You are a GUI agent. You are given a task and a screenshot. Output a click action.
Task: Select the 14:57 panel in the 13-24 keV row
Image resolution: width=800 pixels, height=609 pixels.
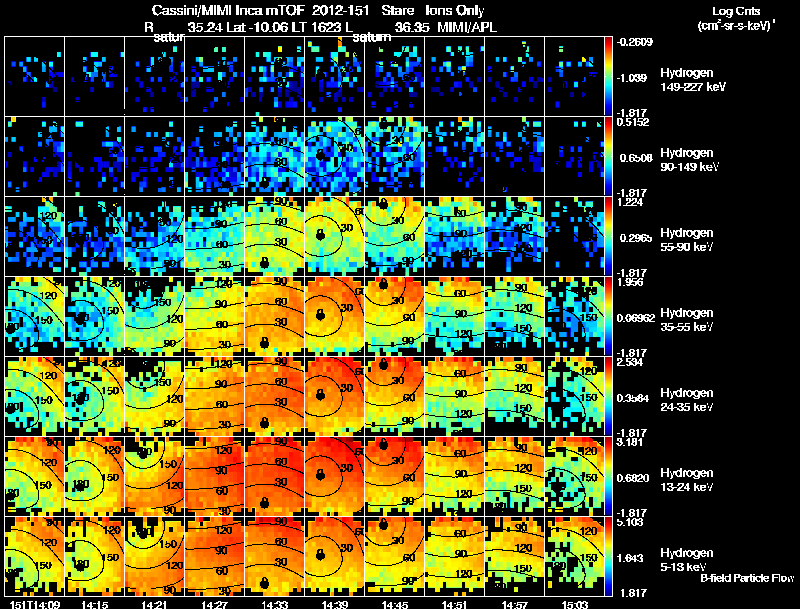point(514,477)
